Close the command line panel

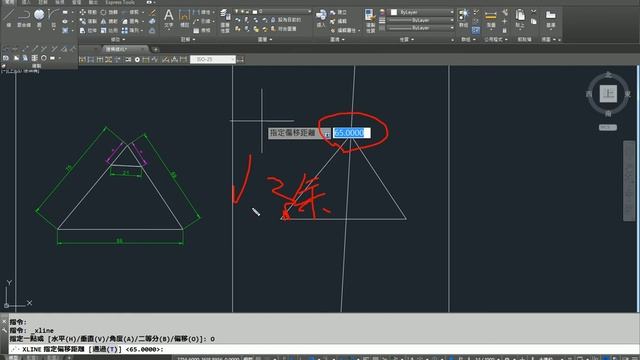tap(4, 322)
